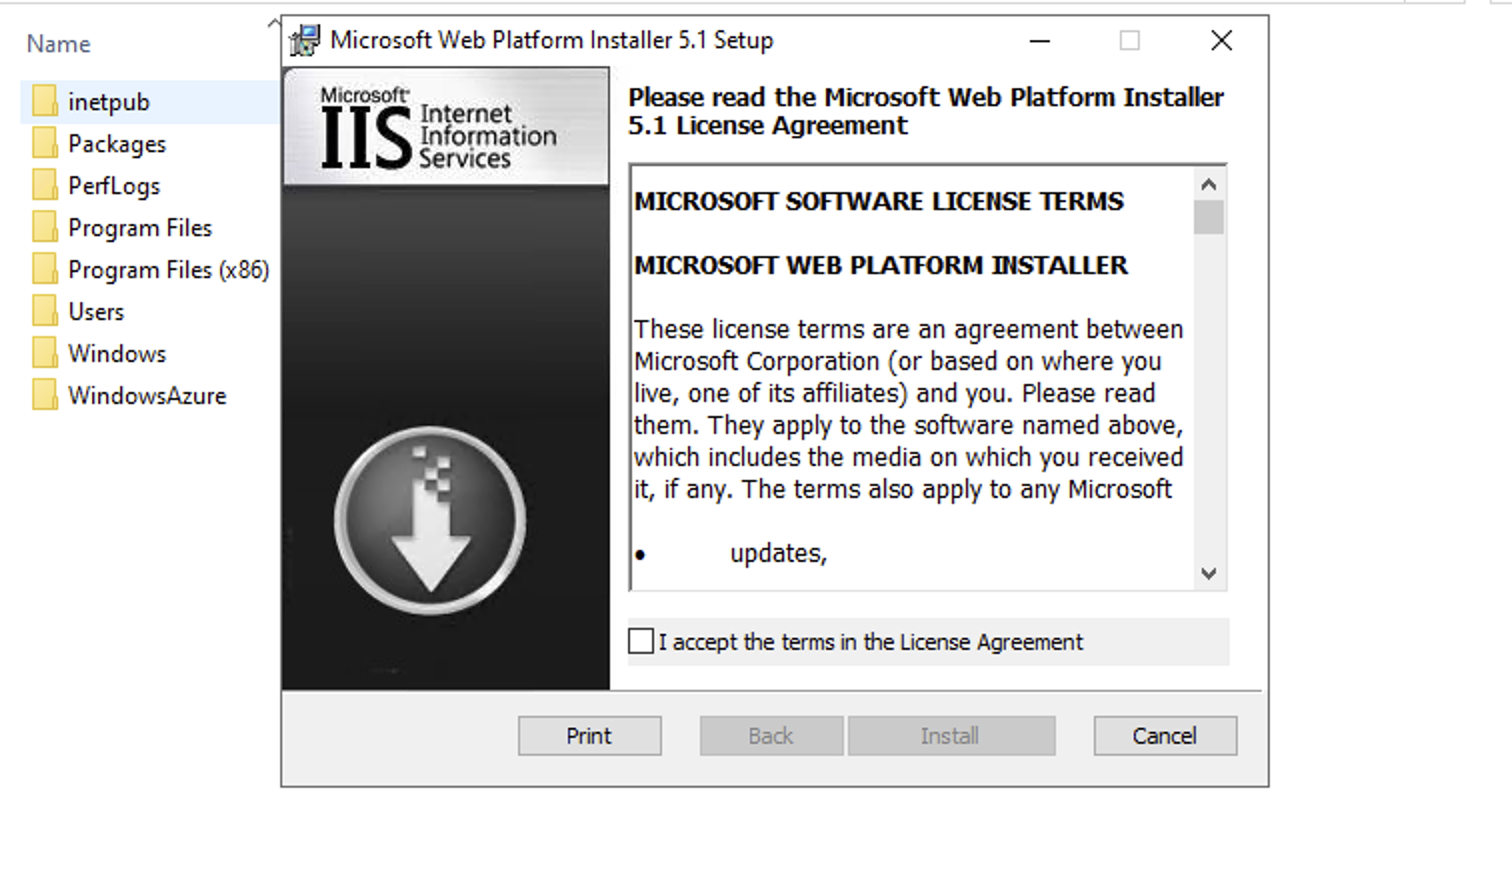Click the MICROSOFT SOFTWARE LICENSE TERMS heading

pos(879,201)
